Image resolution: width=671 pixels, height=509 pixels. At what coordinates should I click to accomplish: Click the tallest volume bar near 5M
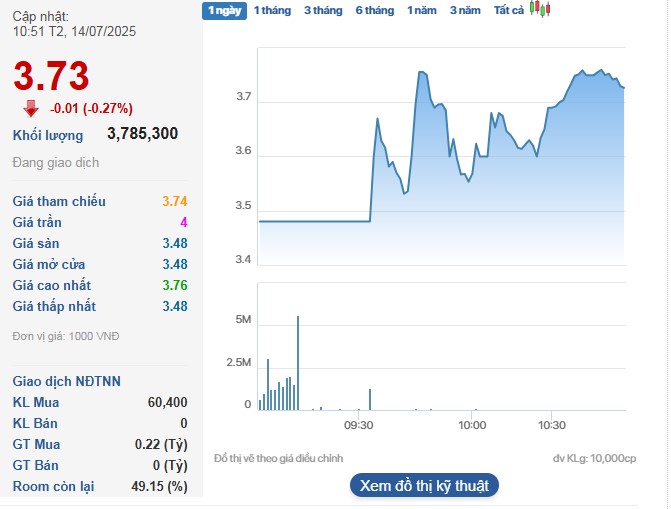click(x=298, y=362)
